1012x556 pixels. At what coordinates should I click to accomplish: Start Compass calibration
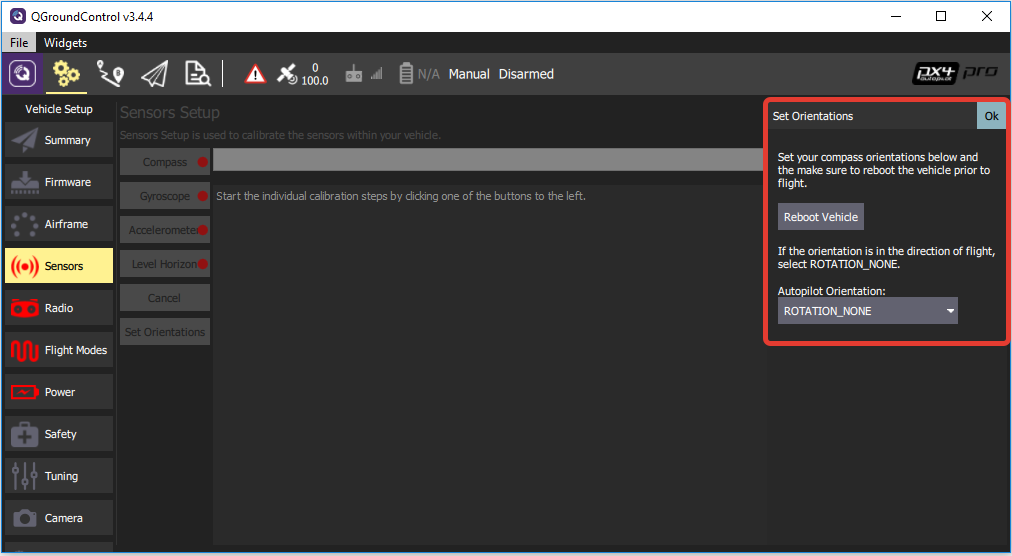click(165, 162)
